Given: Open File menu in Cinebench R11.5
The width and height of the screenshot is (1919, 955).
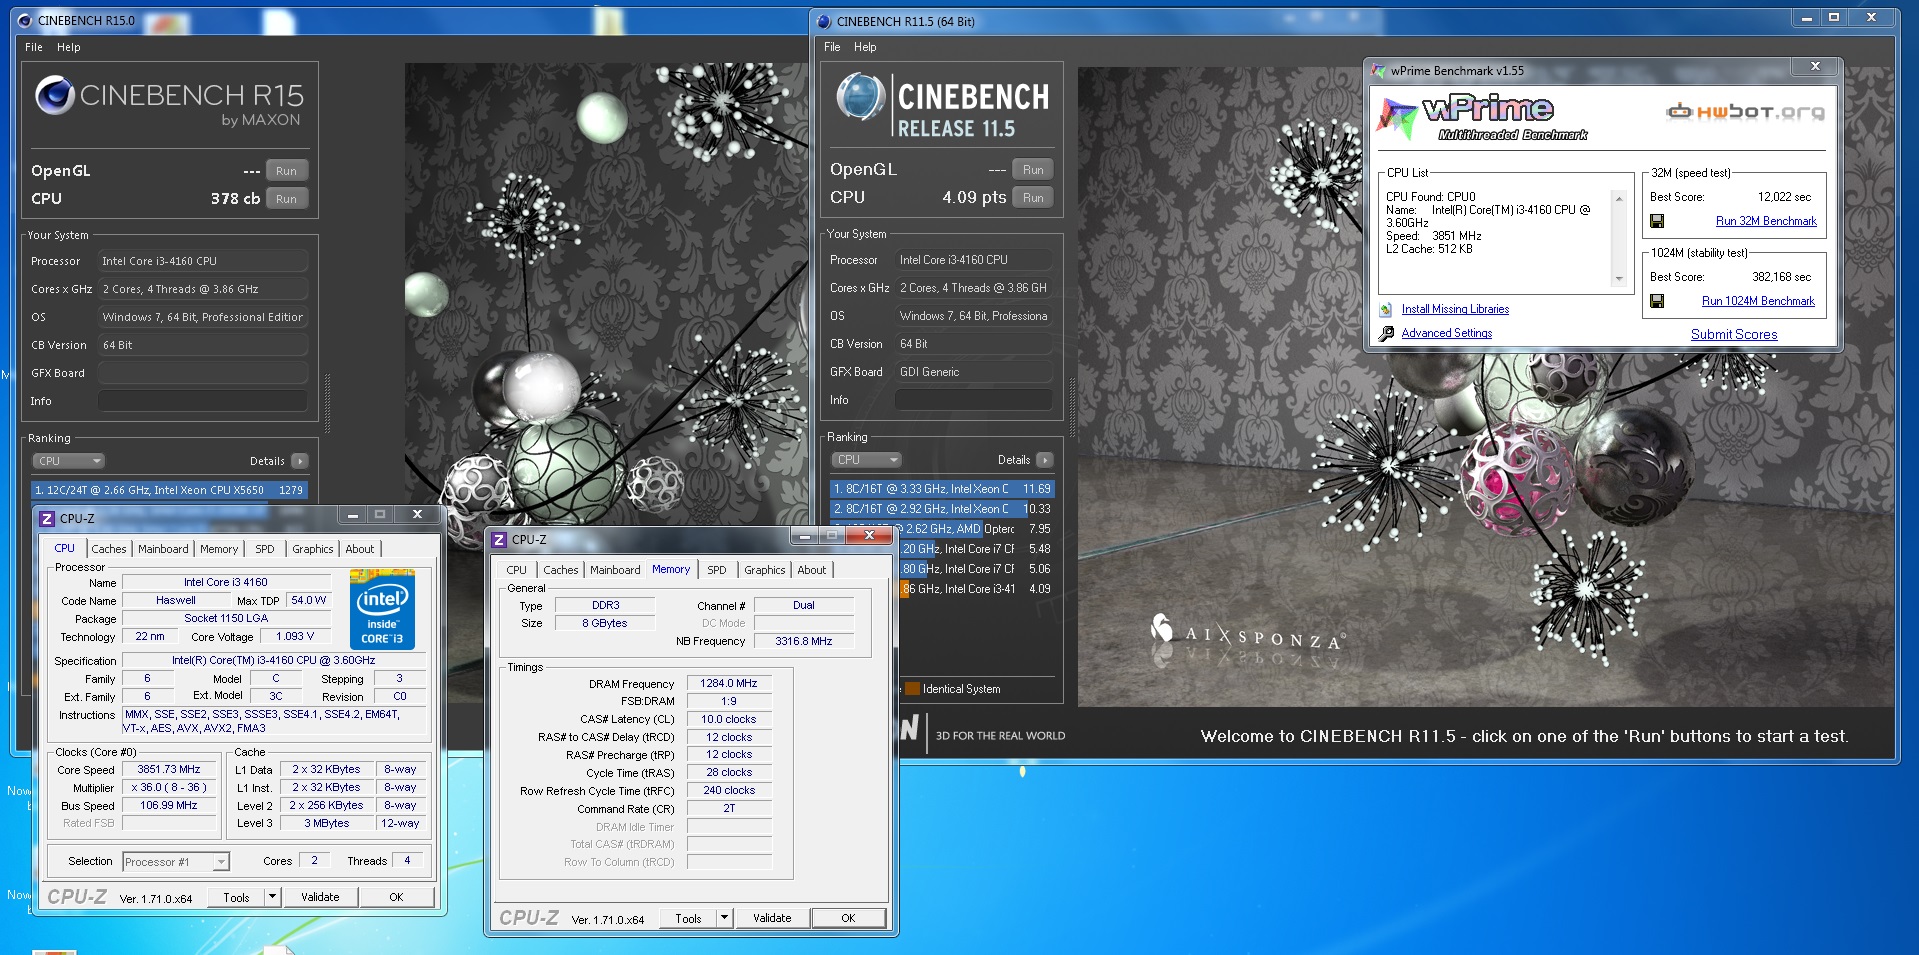Looking at the screenshot, I should point(832,47).
